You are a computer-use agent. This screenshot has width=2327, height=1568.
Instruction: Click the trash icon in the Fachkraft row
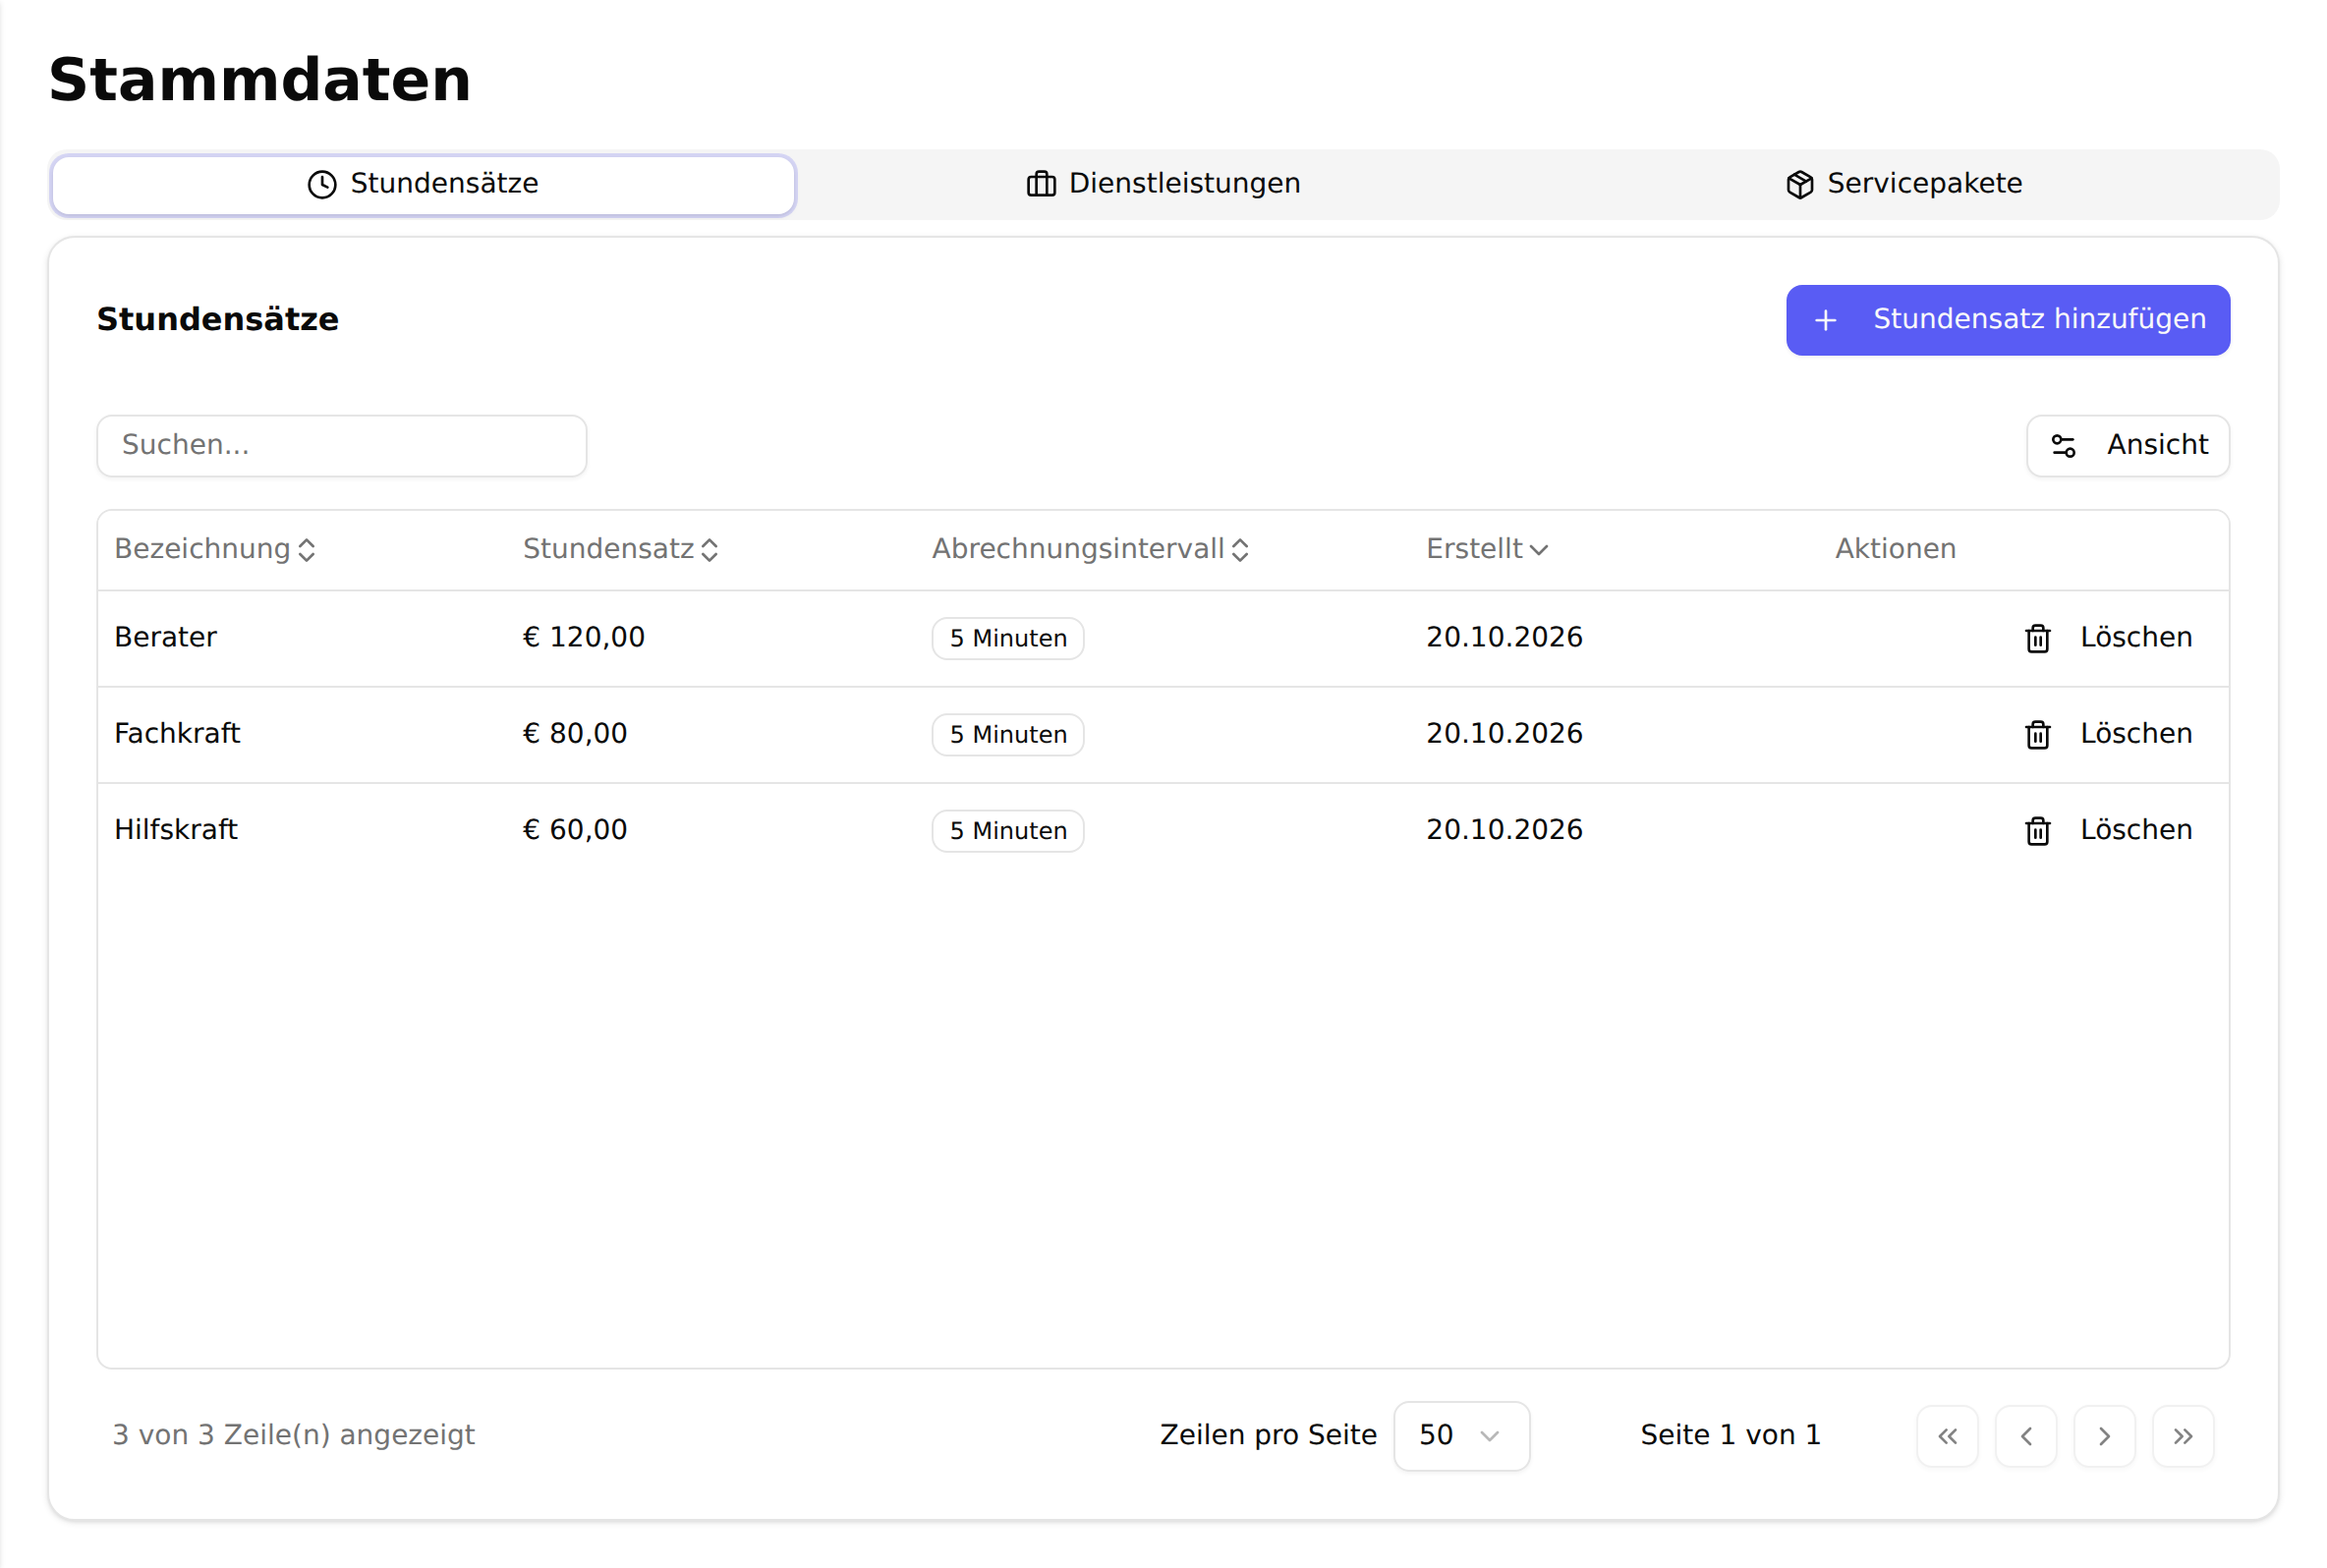click(2037, 734)
